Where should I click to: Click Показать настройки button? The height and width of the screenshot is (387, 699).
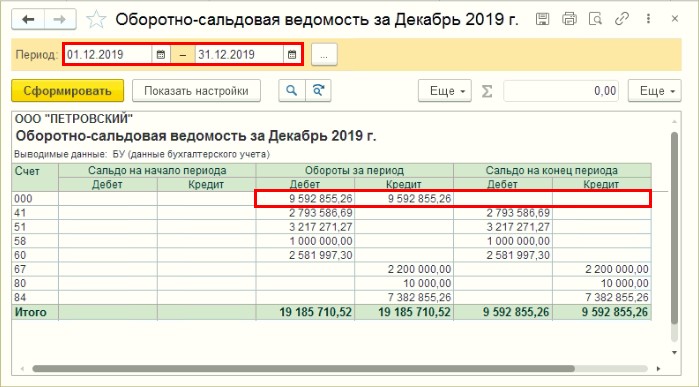[x=196, y=91]
